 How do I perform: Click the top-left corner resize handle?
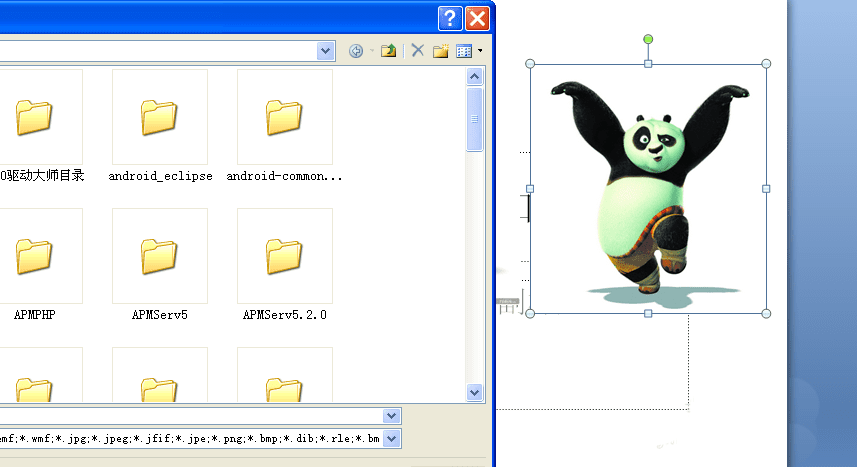point(530,64)
